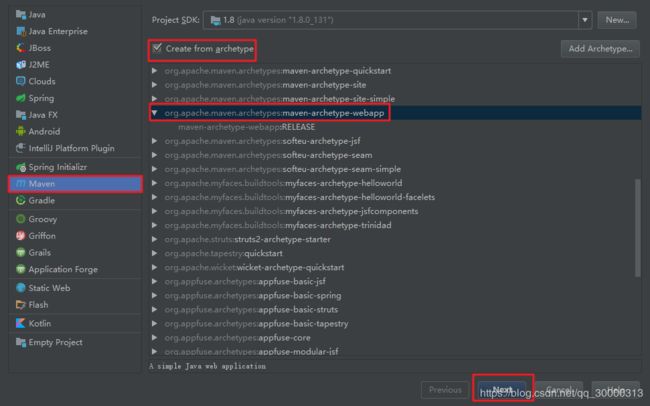
Task: Click archetype list vertical scrollbar
Action: coord(638,227)
